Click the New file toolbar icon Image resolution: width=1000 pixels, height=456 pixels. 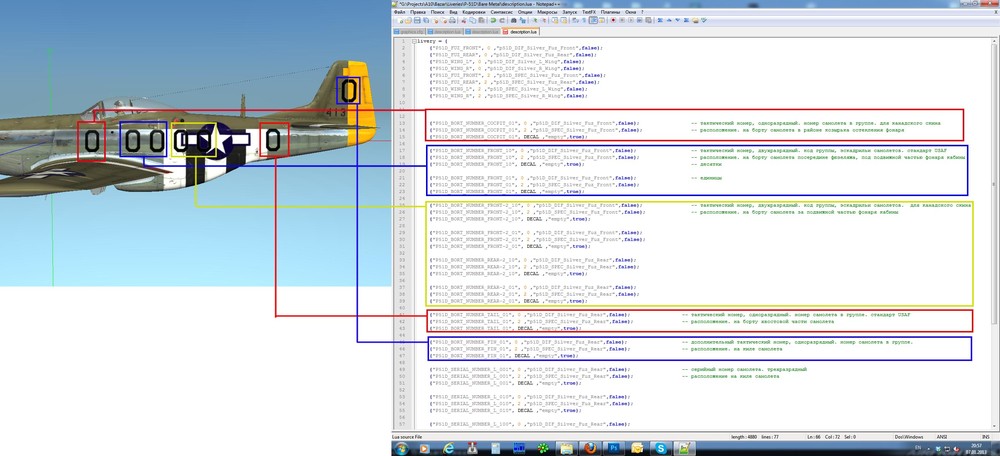pyautogui.click(x=400, y=19)
